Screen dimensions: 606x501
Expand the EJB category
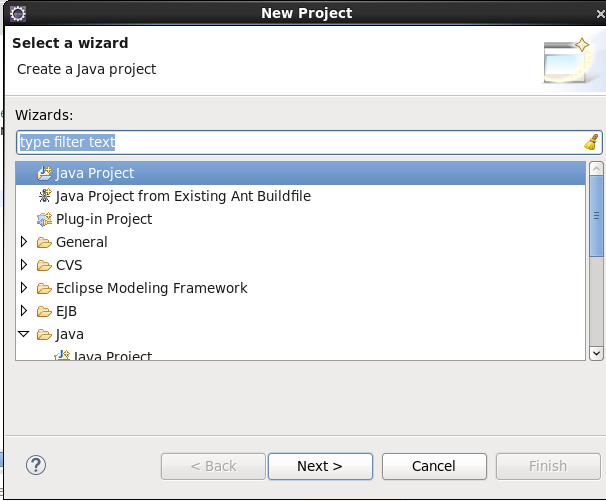pyautogui.click(x=25, y=311)
